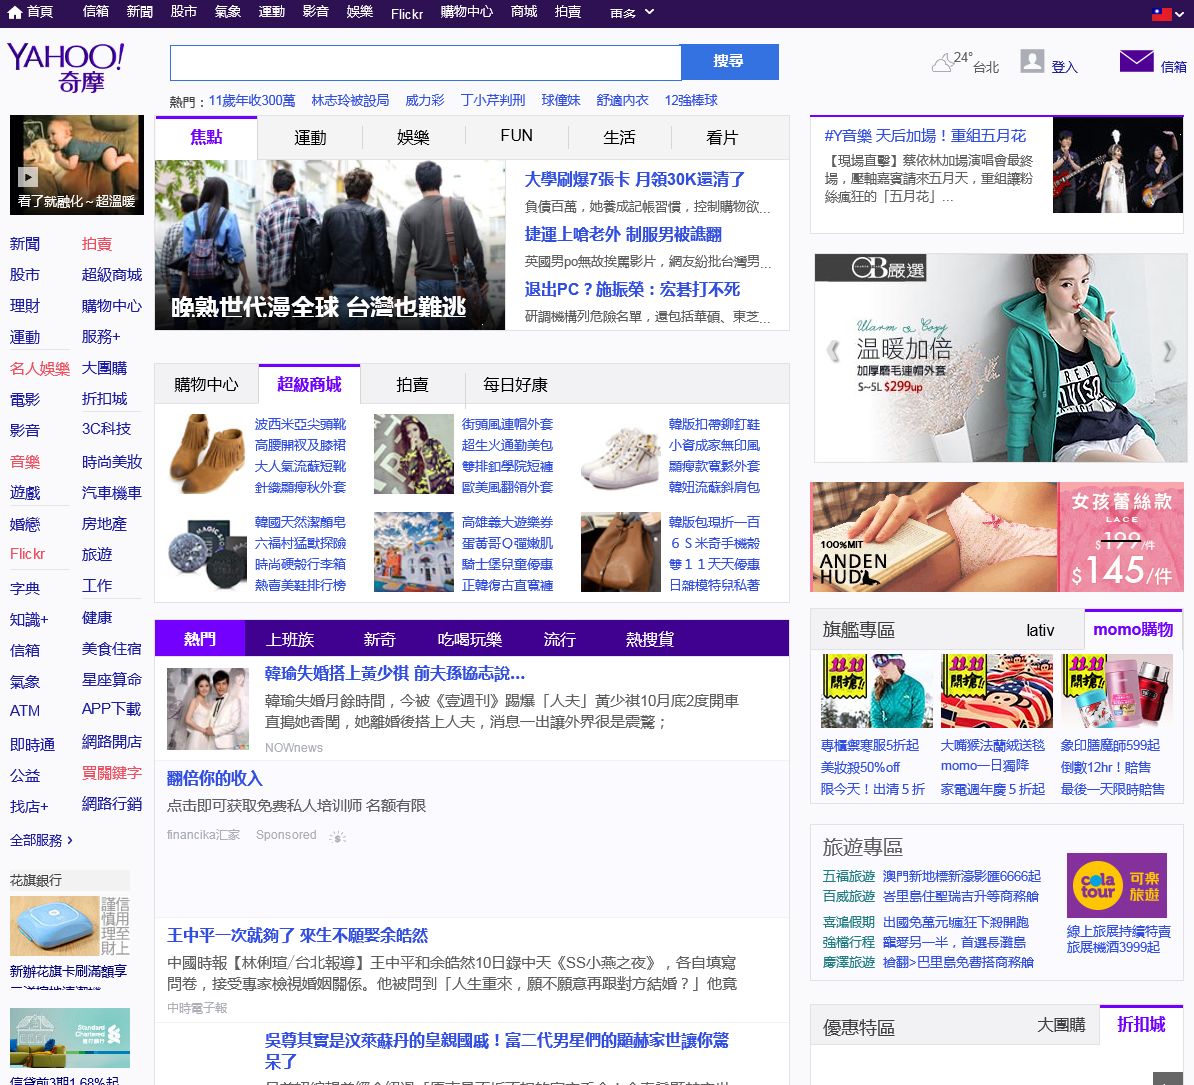Open shopping link 波西米亞尖頭靴
Viewport: 1194px width, 1085px height.
click(300, 424)
